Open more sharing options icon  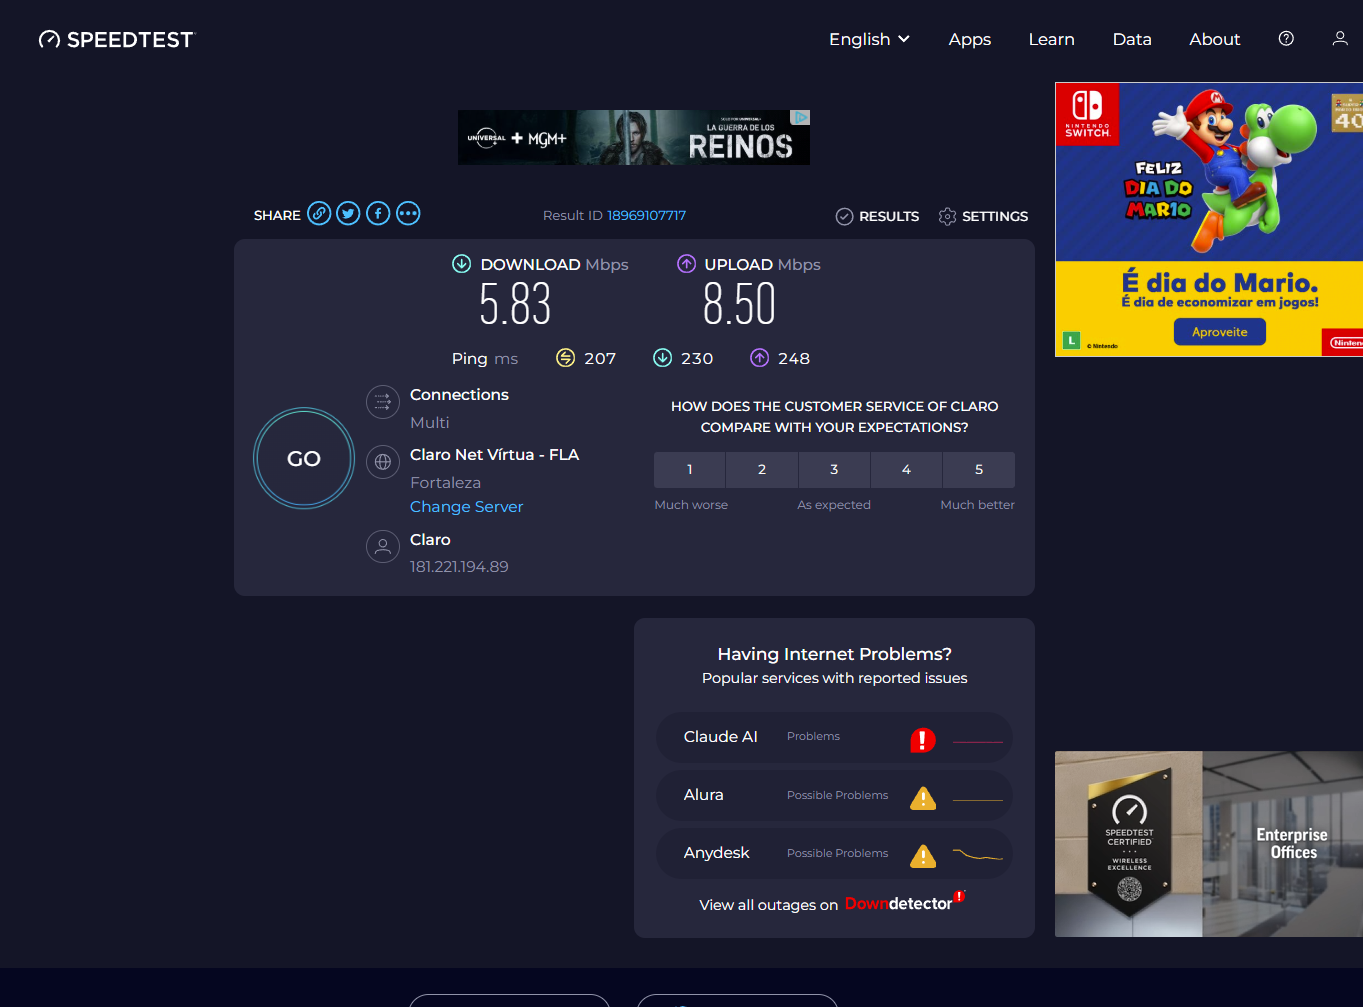pyautogui.click(x=408, y=213)
